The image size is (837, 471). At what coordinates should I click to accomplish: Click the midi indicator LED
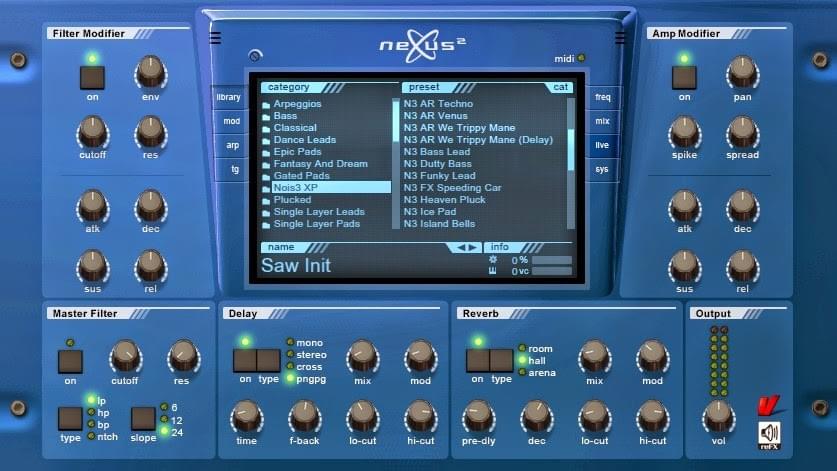pyautogui.click(x=581, y=58)
